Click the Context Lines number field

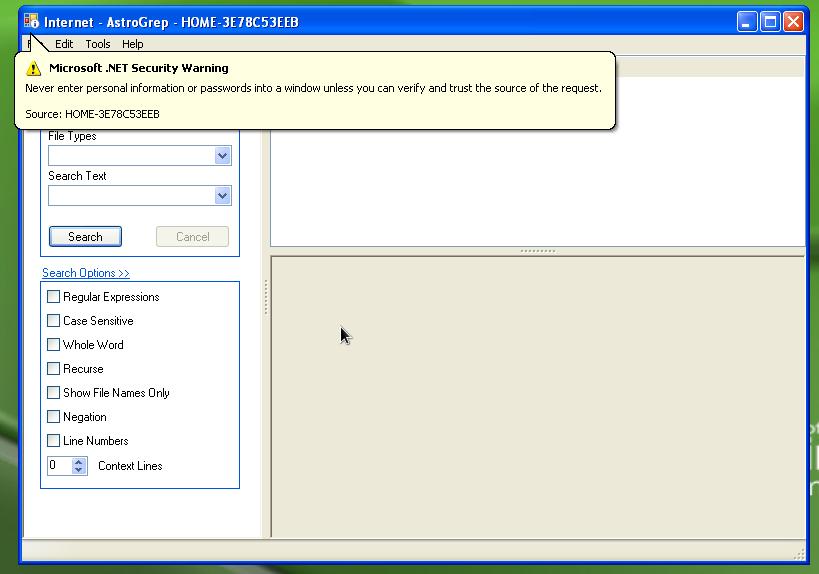click(x=60, y=465)
